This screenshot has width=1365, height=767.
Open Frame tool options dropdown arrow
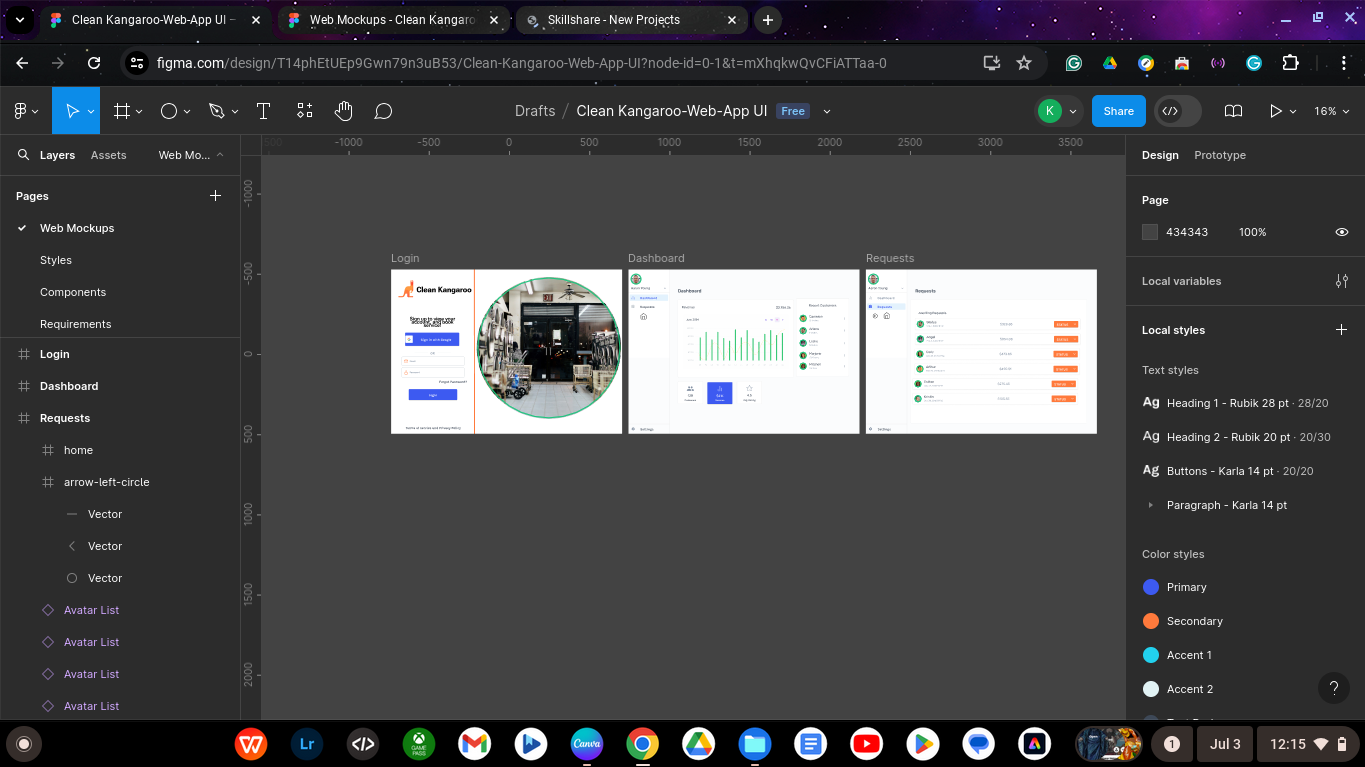[x=139, y=112]
